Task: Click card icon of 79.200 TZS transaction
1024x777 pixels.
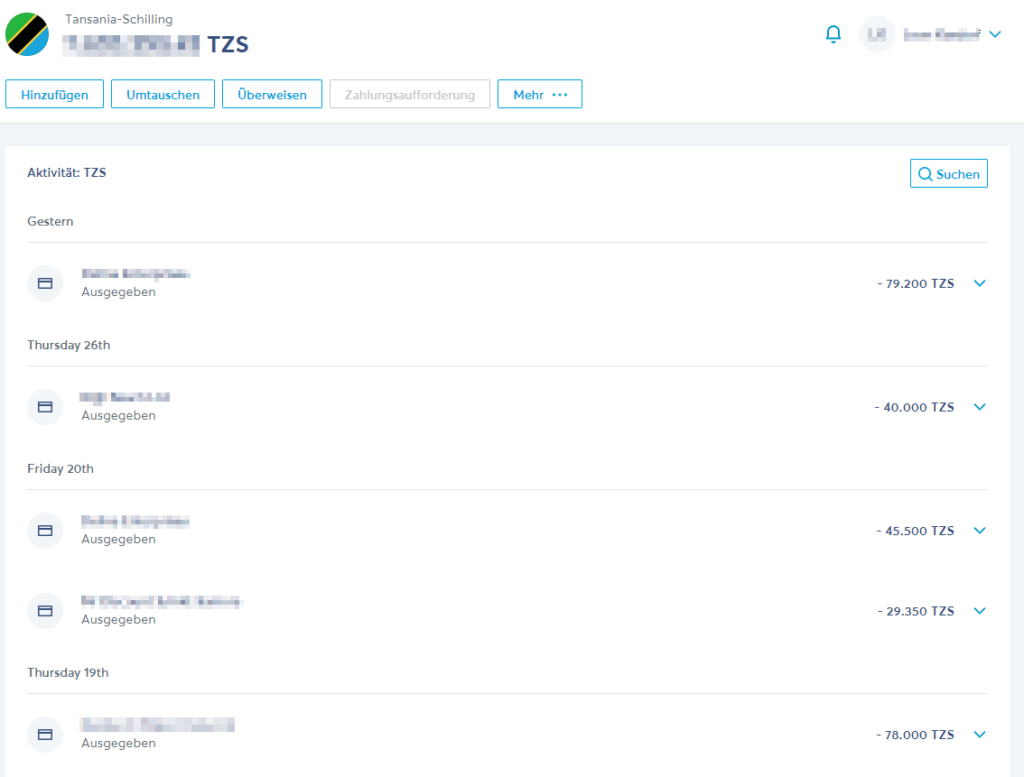Action: point(45,283)
